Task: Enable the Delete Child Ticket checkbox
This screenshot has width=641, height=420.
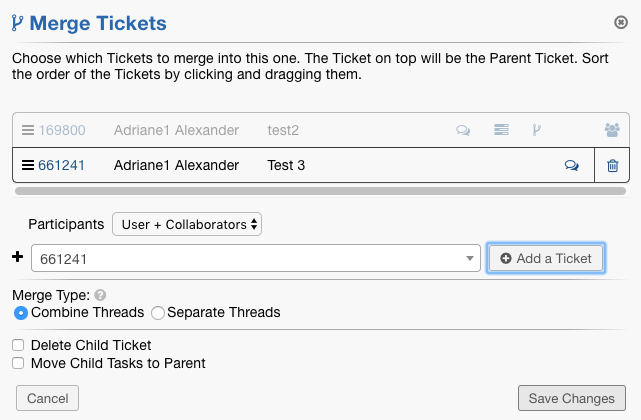Action: 18,345
